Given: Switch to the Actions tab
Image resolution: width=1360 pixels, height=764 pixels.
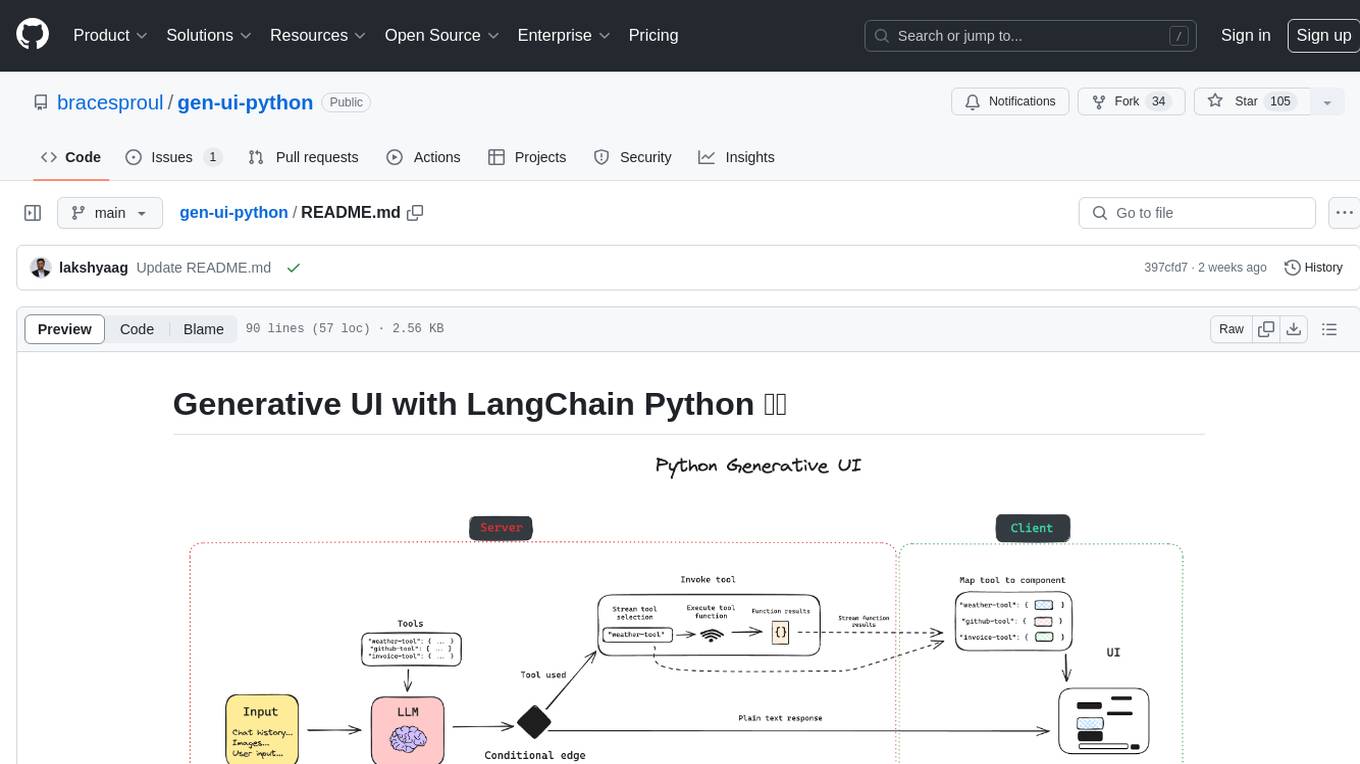Looking at the screenshot, I should tap(423, 157).
